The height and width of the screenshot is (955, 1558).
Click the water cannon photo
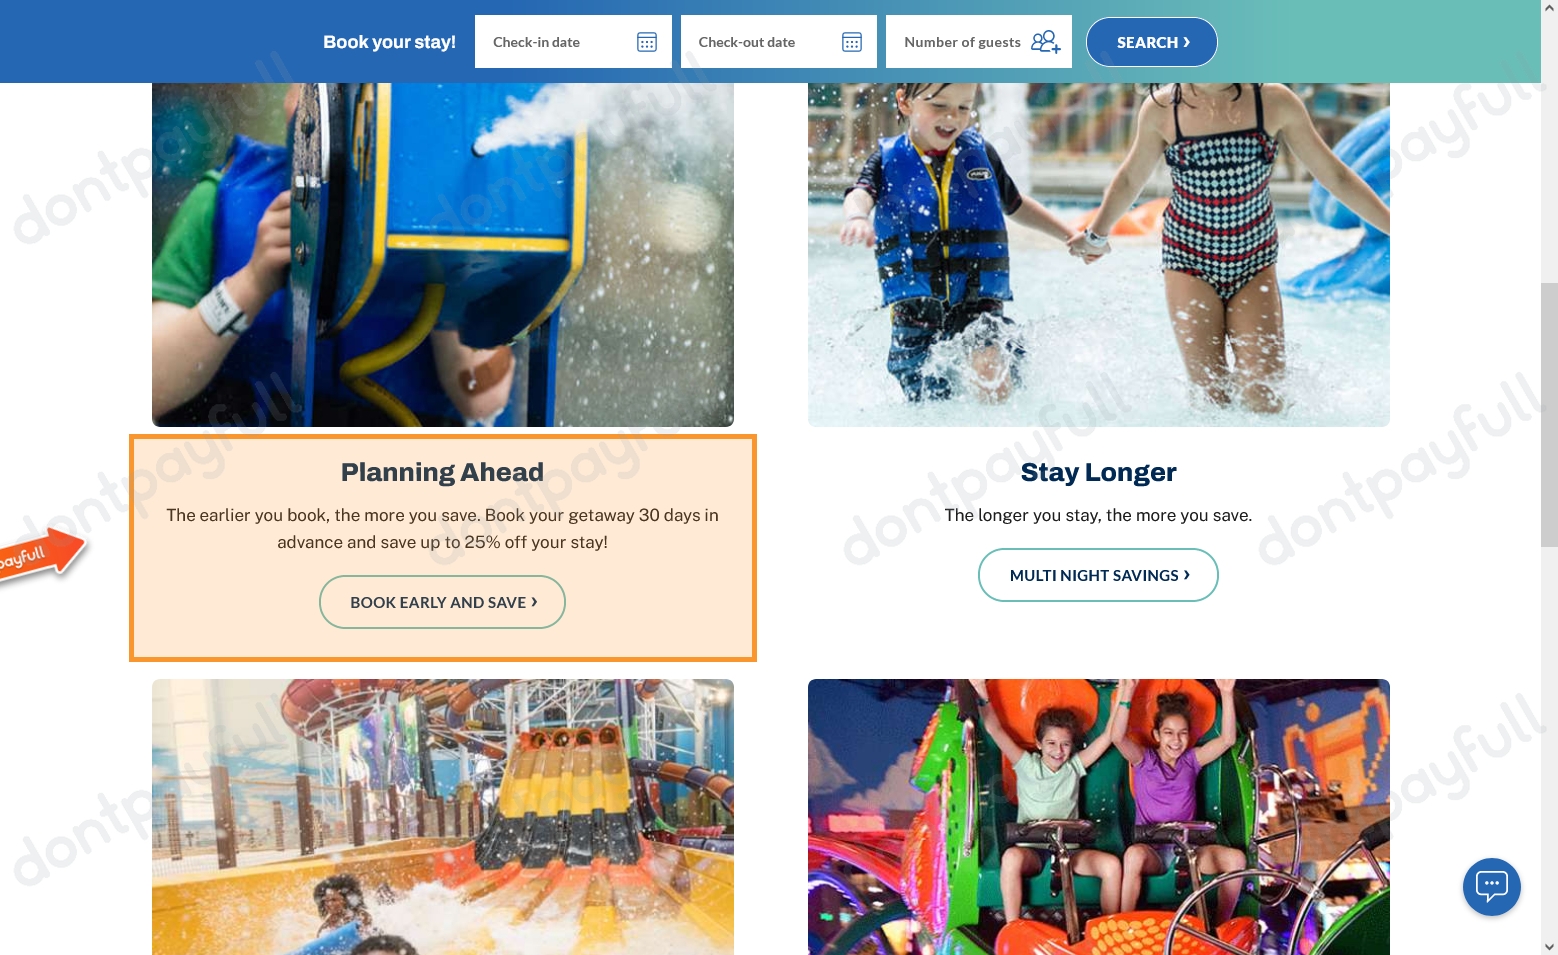(443, 255)
